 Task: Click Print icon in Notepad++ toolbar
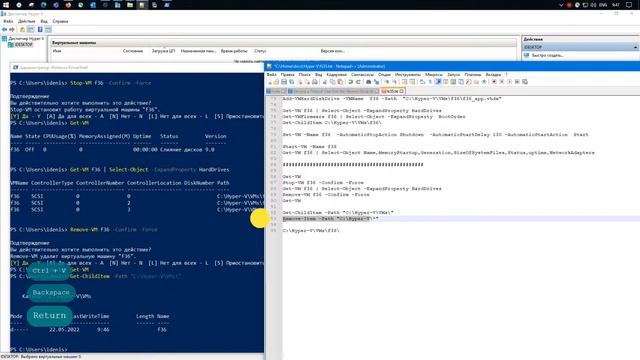coord(315,82)
